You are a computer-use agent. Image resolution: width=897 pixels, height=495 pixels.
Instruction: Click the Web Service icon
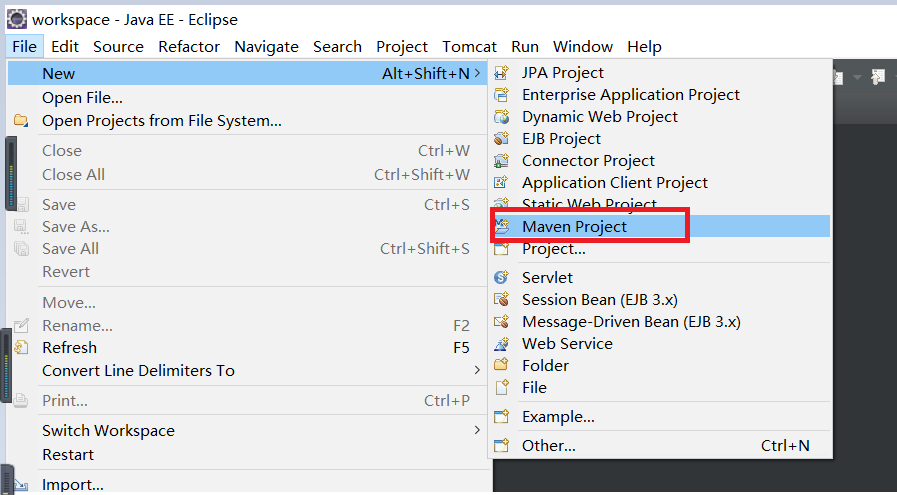point(502,343)
